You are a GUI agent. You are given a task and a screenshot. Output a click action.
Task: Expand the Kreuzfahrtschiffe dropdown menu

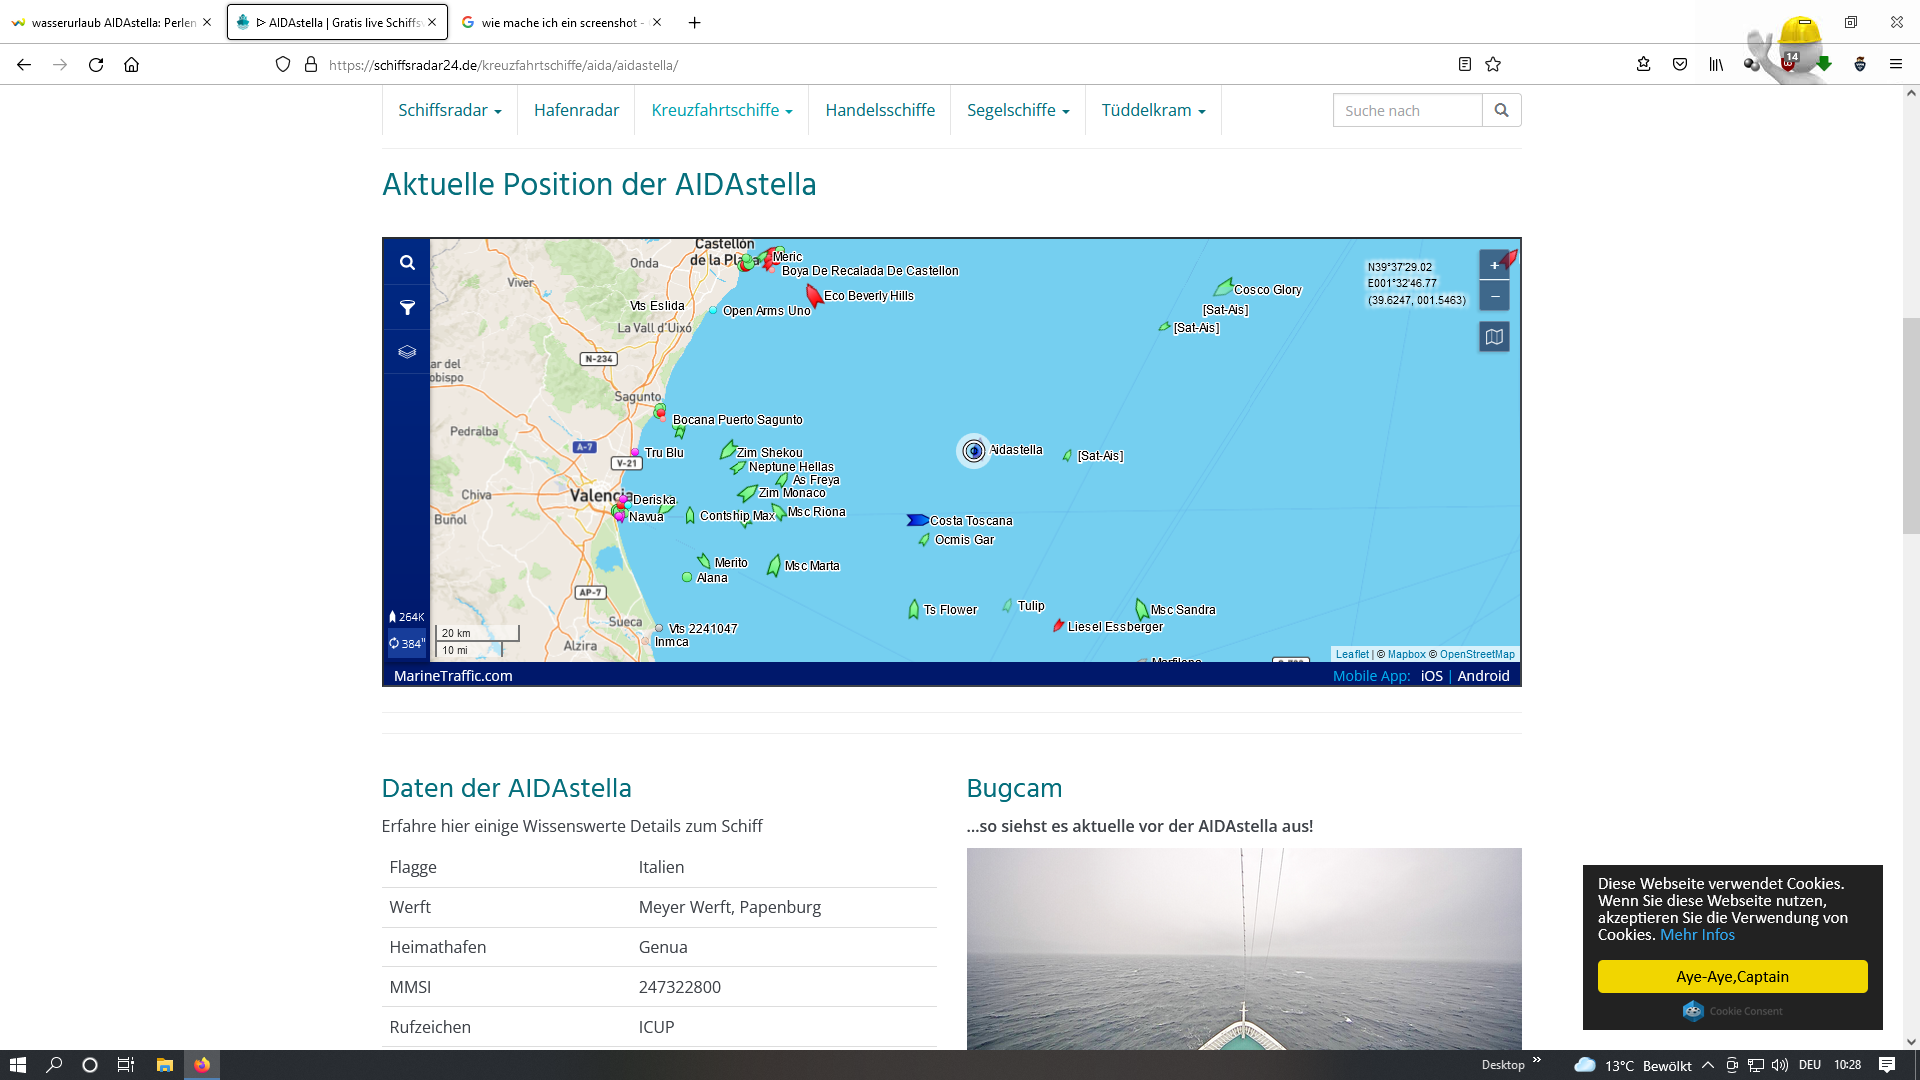(x=721, y=110)
